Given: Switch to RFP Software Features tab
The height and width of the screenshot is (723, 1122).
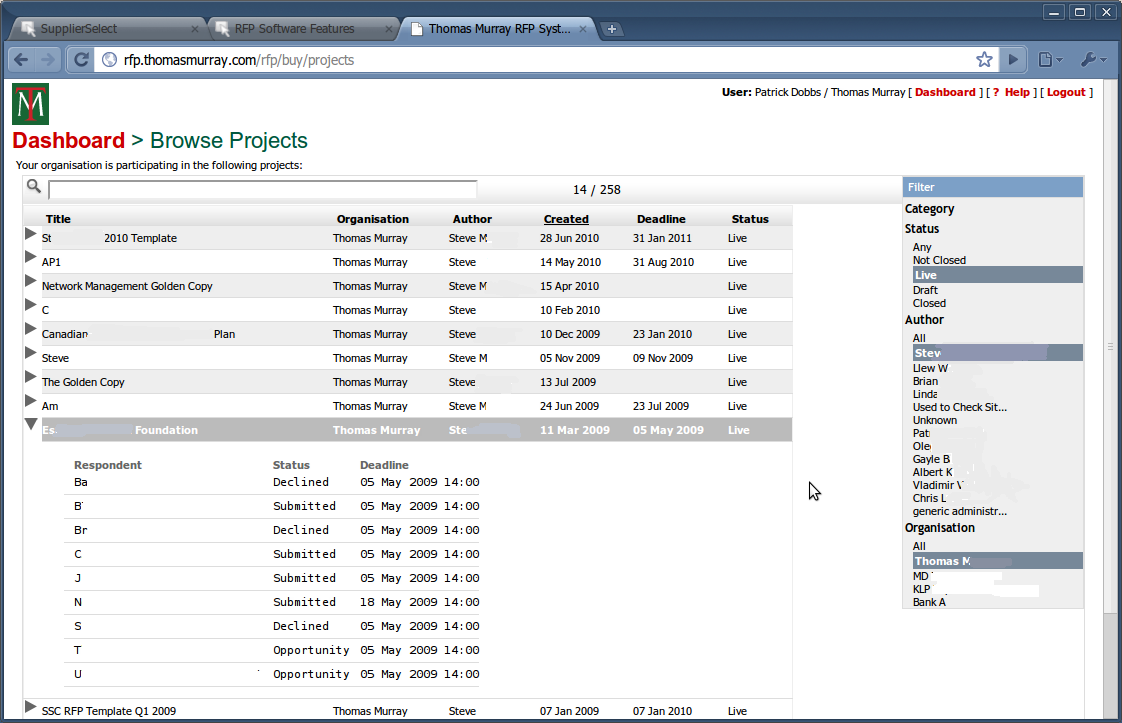Looking at the screenshot, I should [x=302, y=29].
